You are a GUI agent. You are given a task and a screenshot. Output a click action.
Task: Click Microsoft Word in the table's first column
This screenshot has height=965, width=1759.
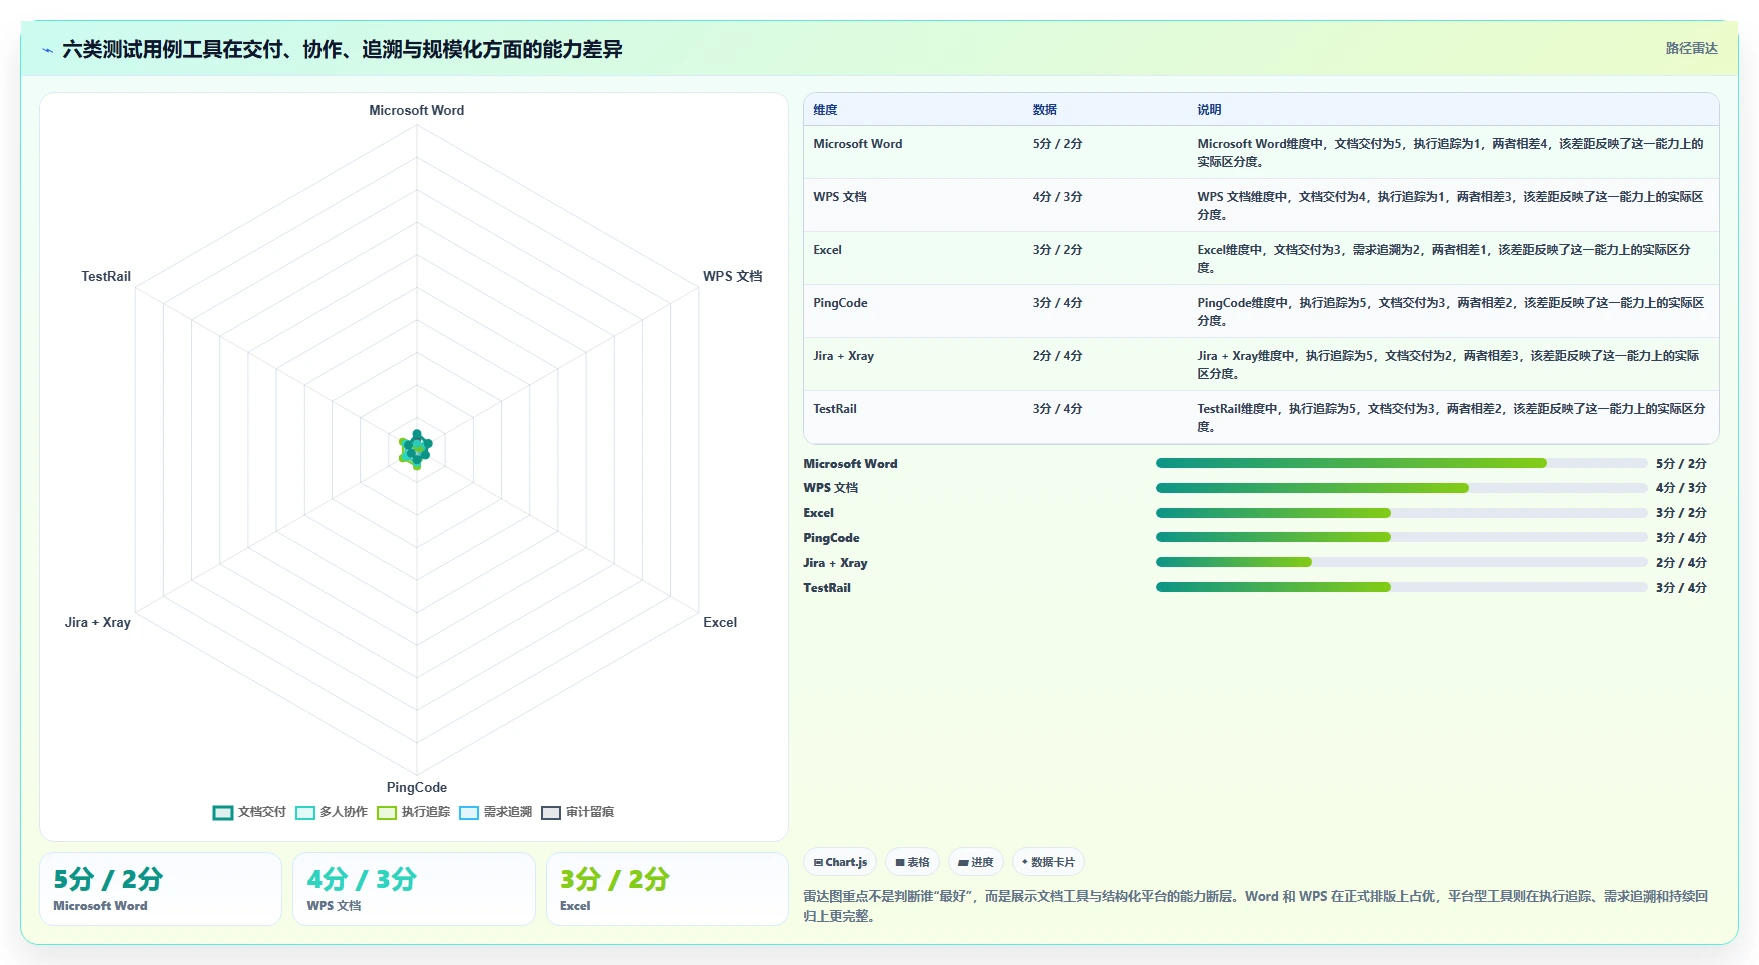(x=858, y=144)
